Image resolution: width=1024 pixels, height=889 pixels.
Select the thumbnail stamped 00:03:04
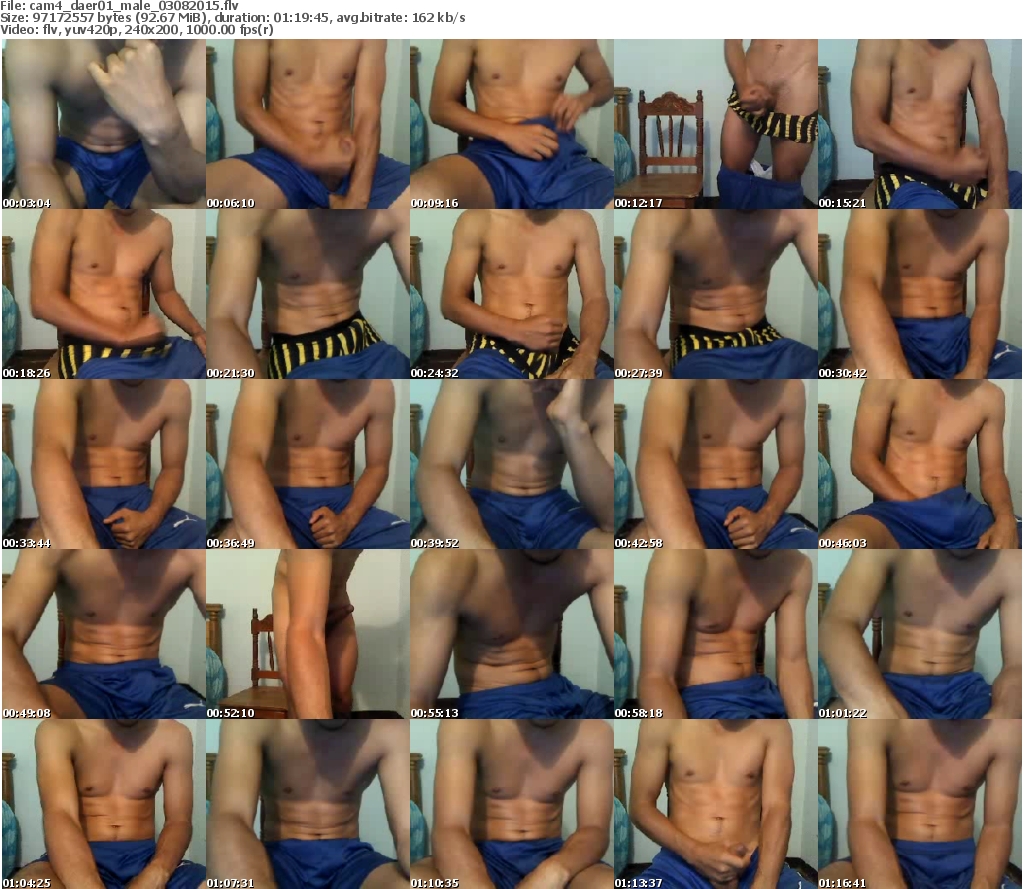tap(104, 124)
